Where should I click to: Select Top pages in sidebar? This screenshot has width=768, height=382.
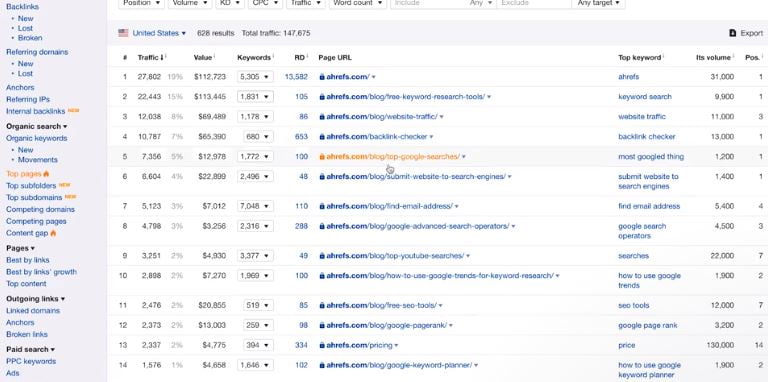pos(24,174)
